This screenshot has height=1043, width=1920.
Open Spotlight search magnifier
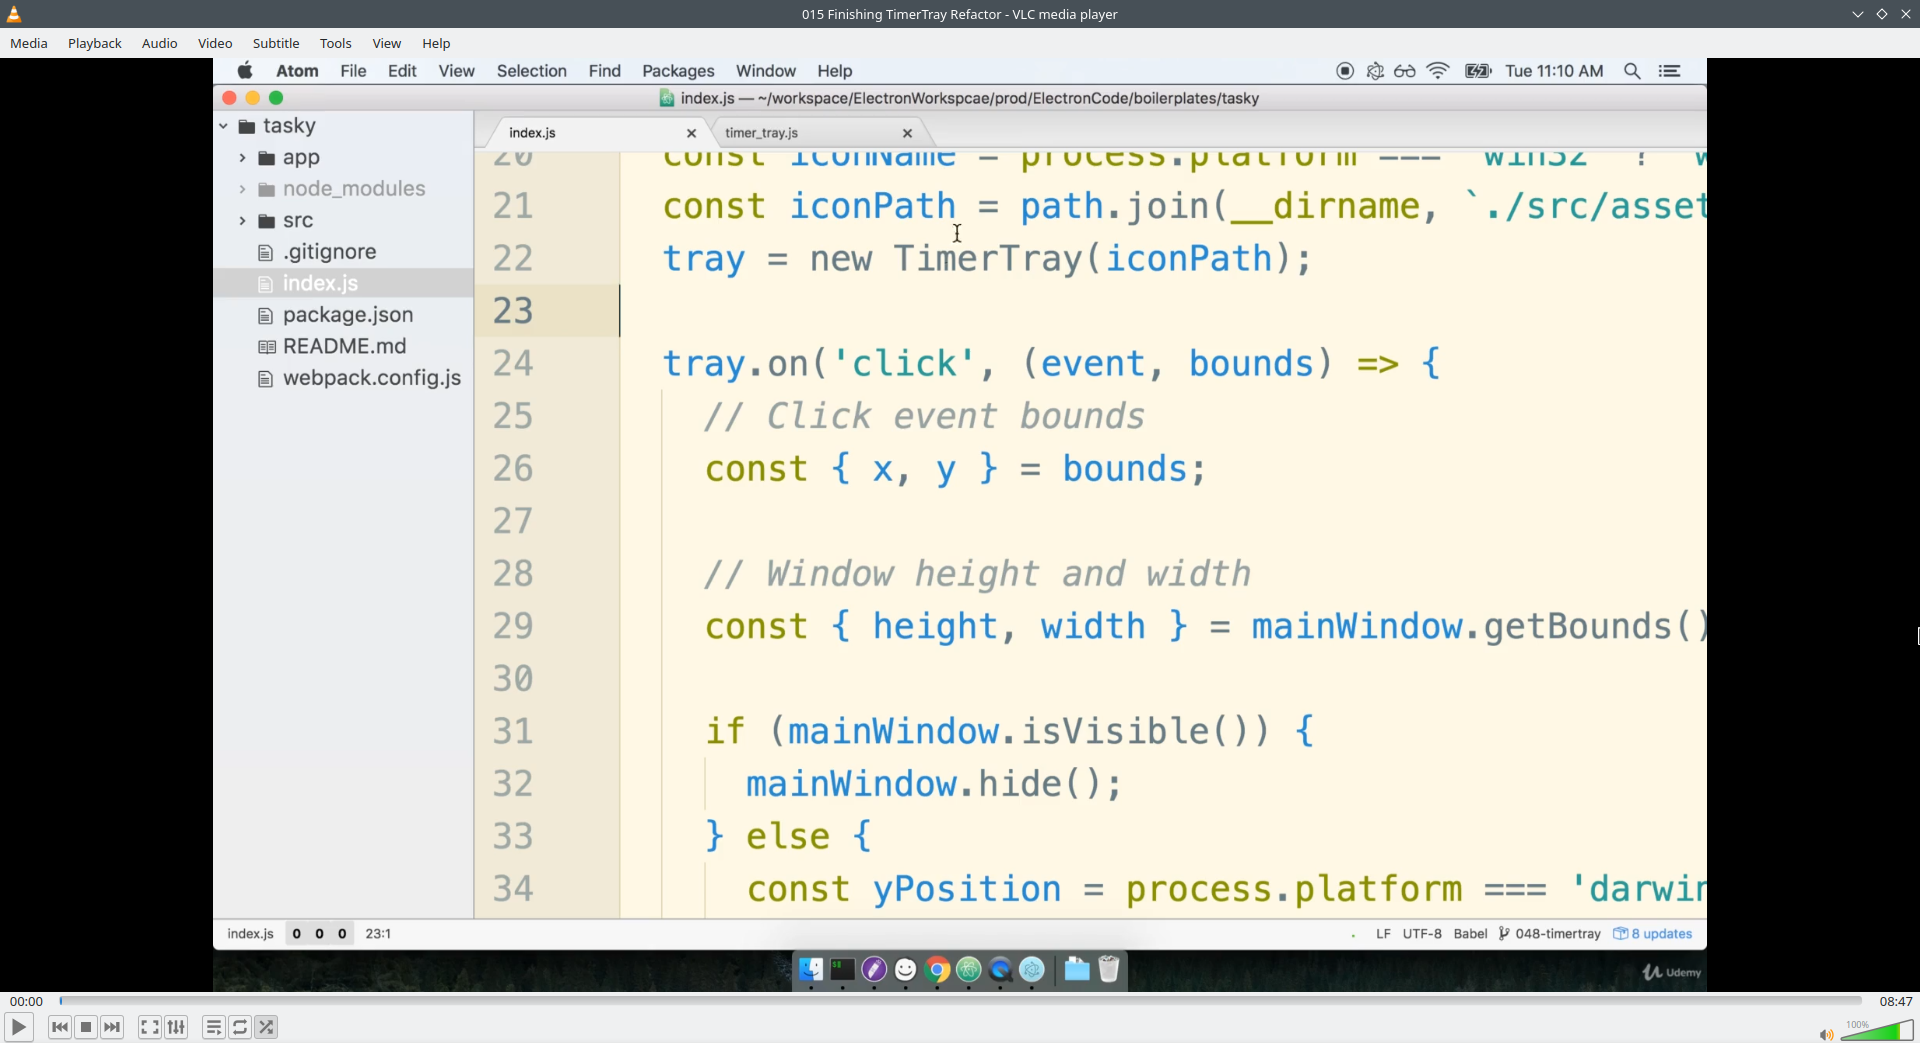tap(1632, 71)
